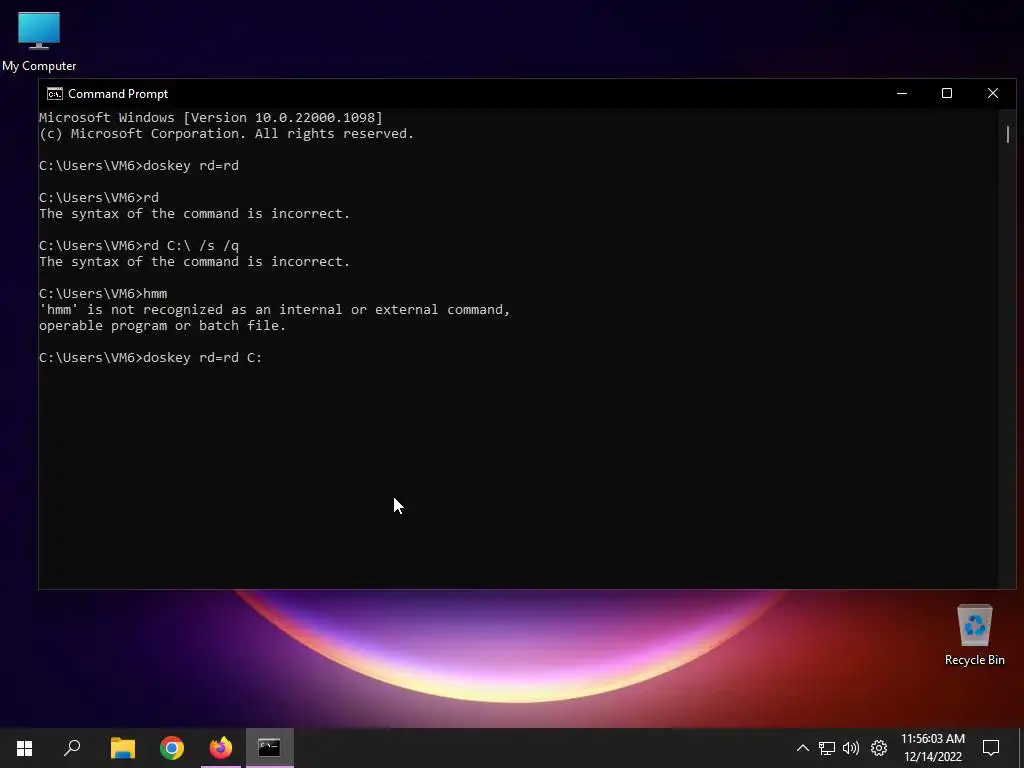1024x768 pixels.
Task: Open volume speaker tray icon
Action: 851,748
